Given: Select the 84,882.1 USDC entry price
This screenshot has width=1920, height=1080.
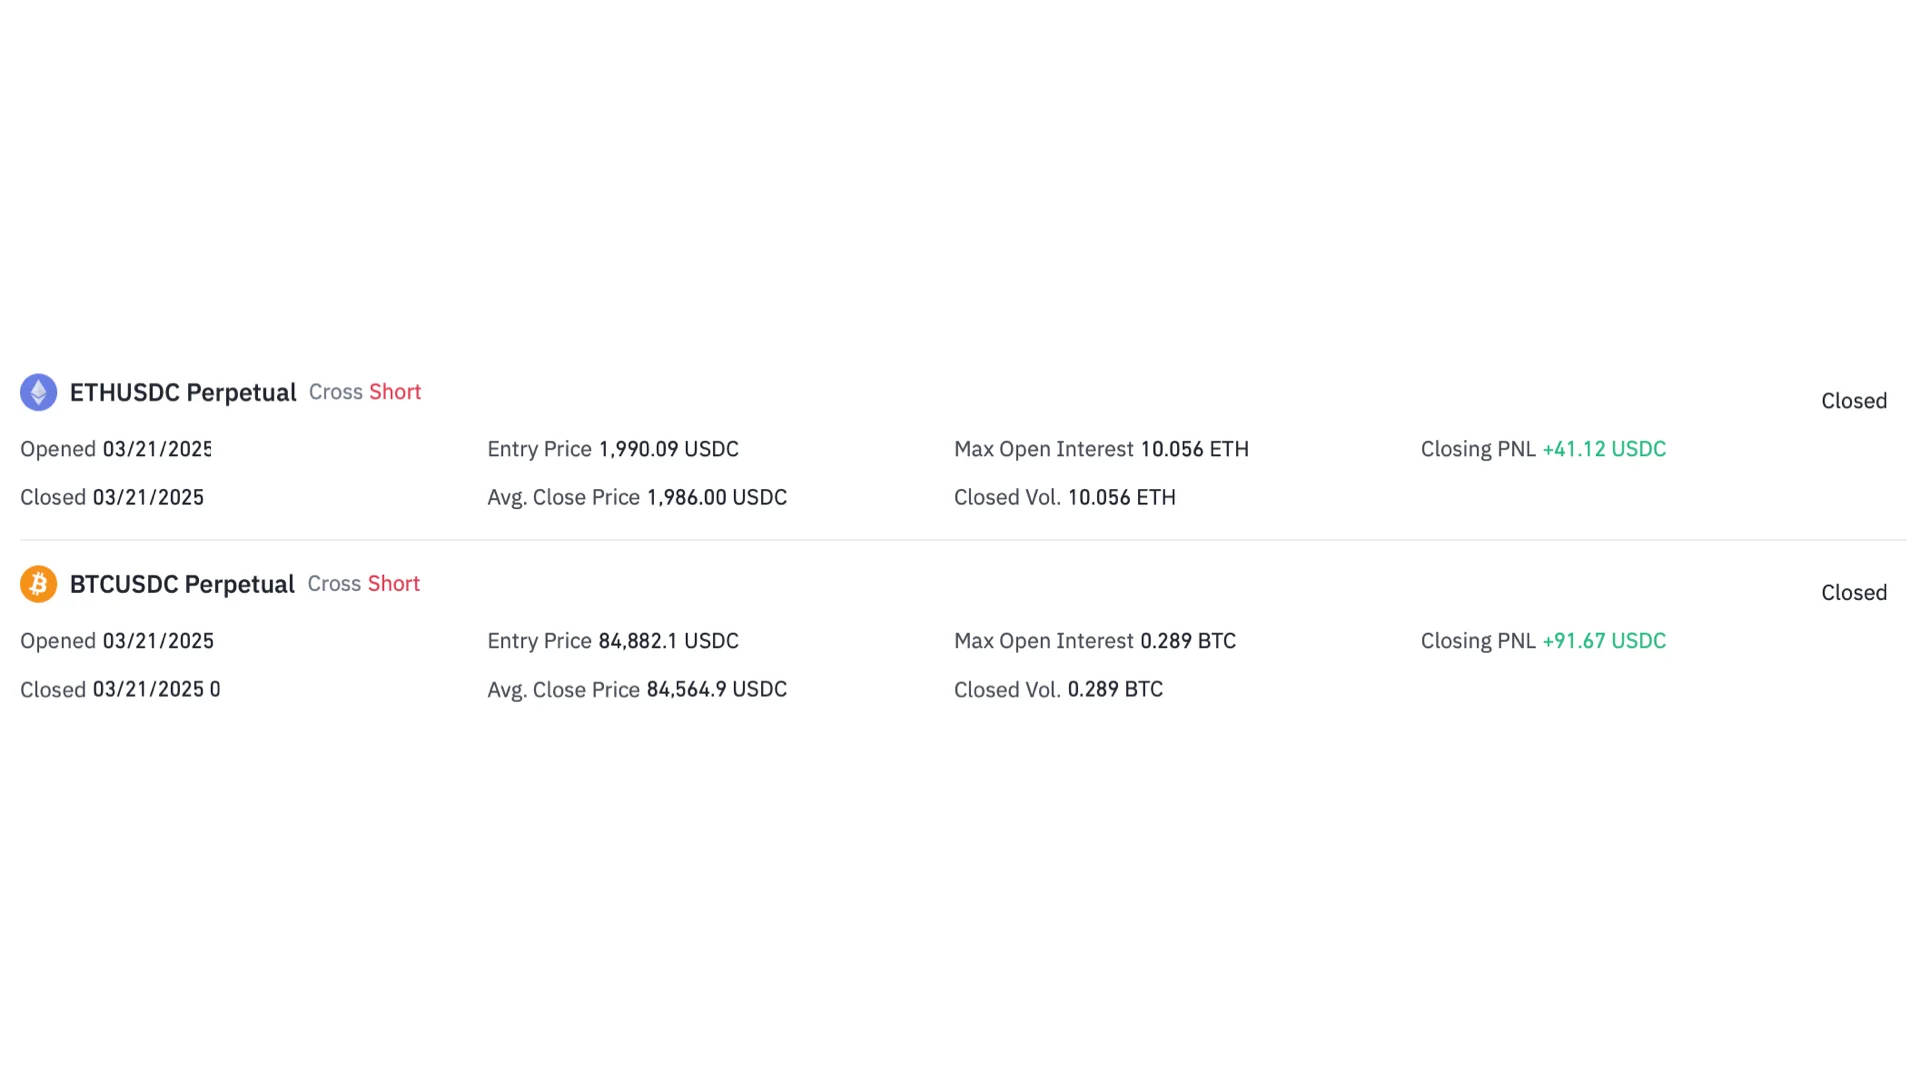Looking at the screenshot, I should tap(668, 641).
